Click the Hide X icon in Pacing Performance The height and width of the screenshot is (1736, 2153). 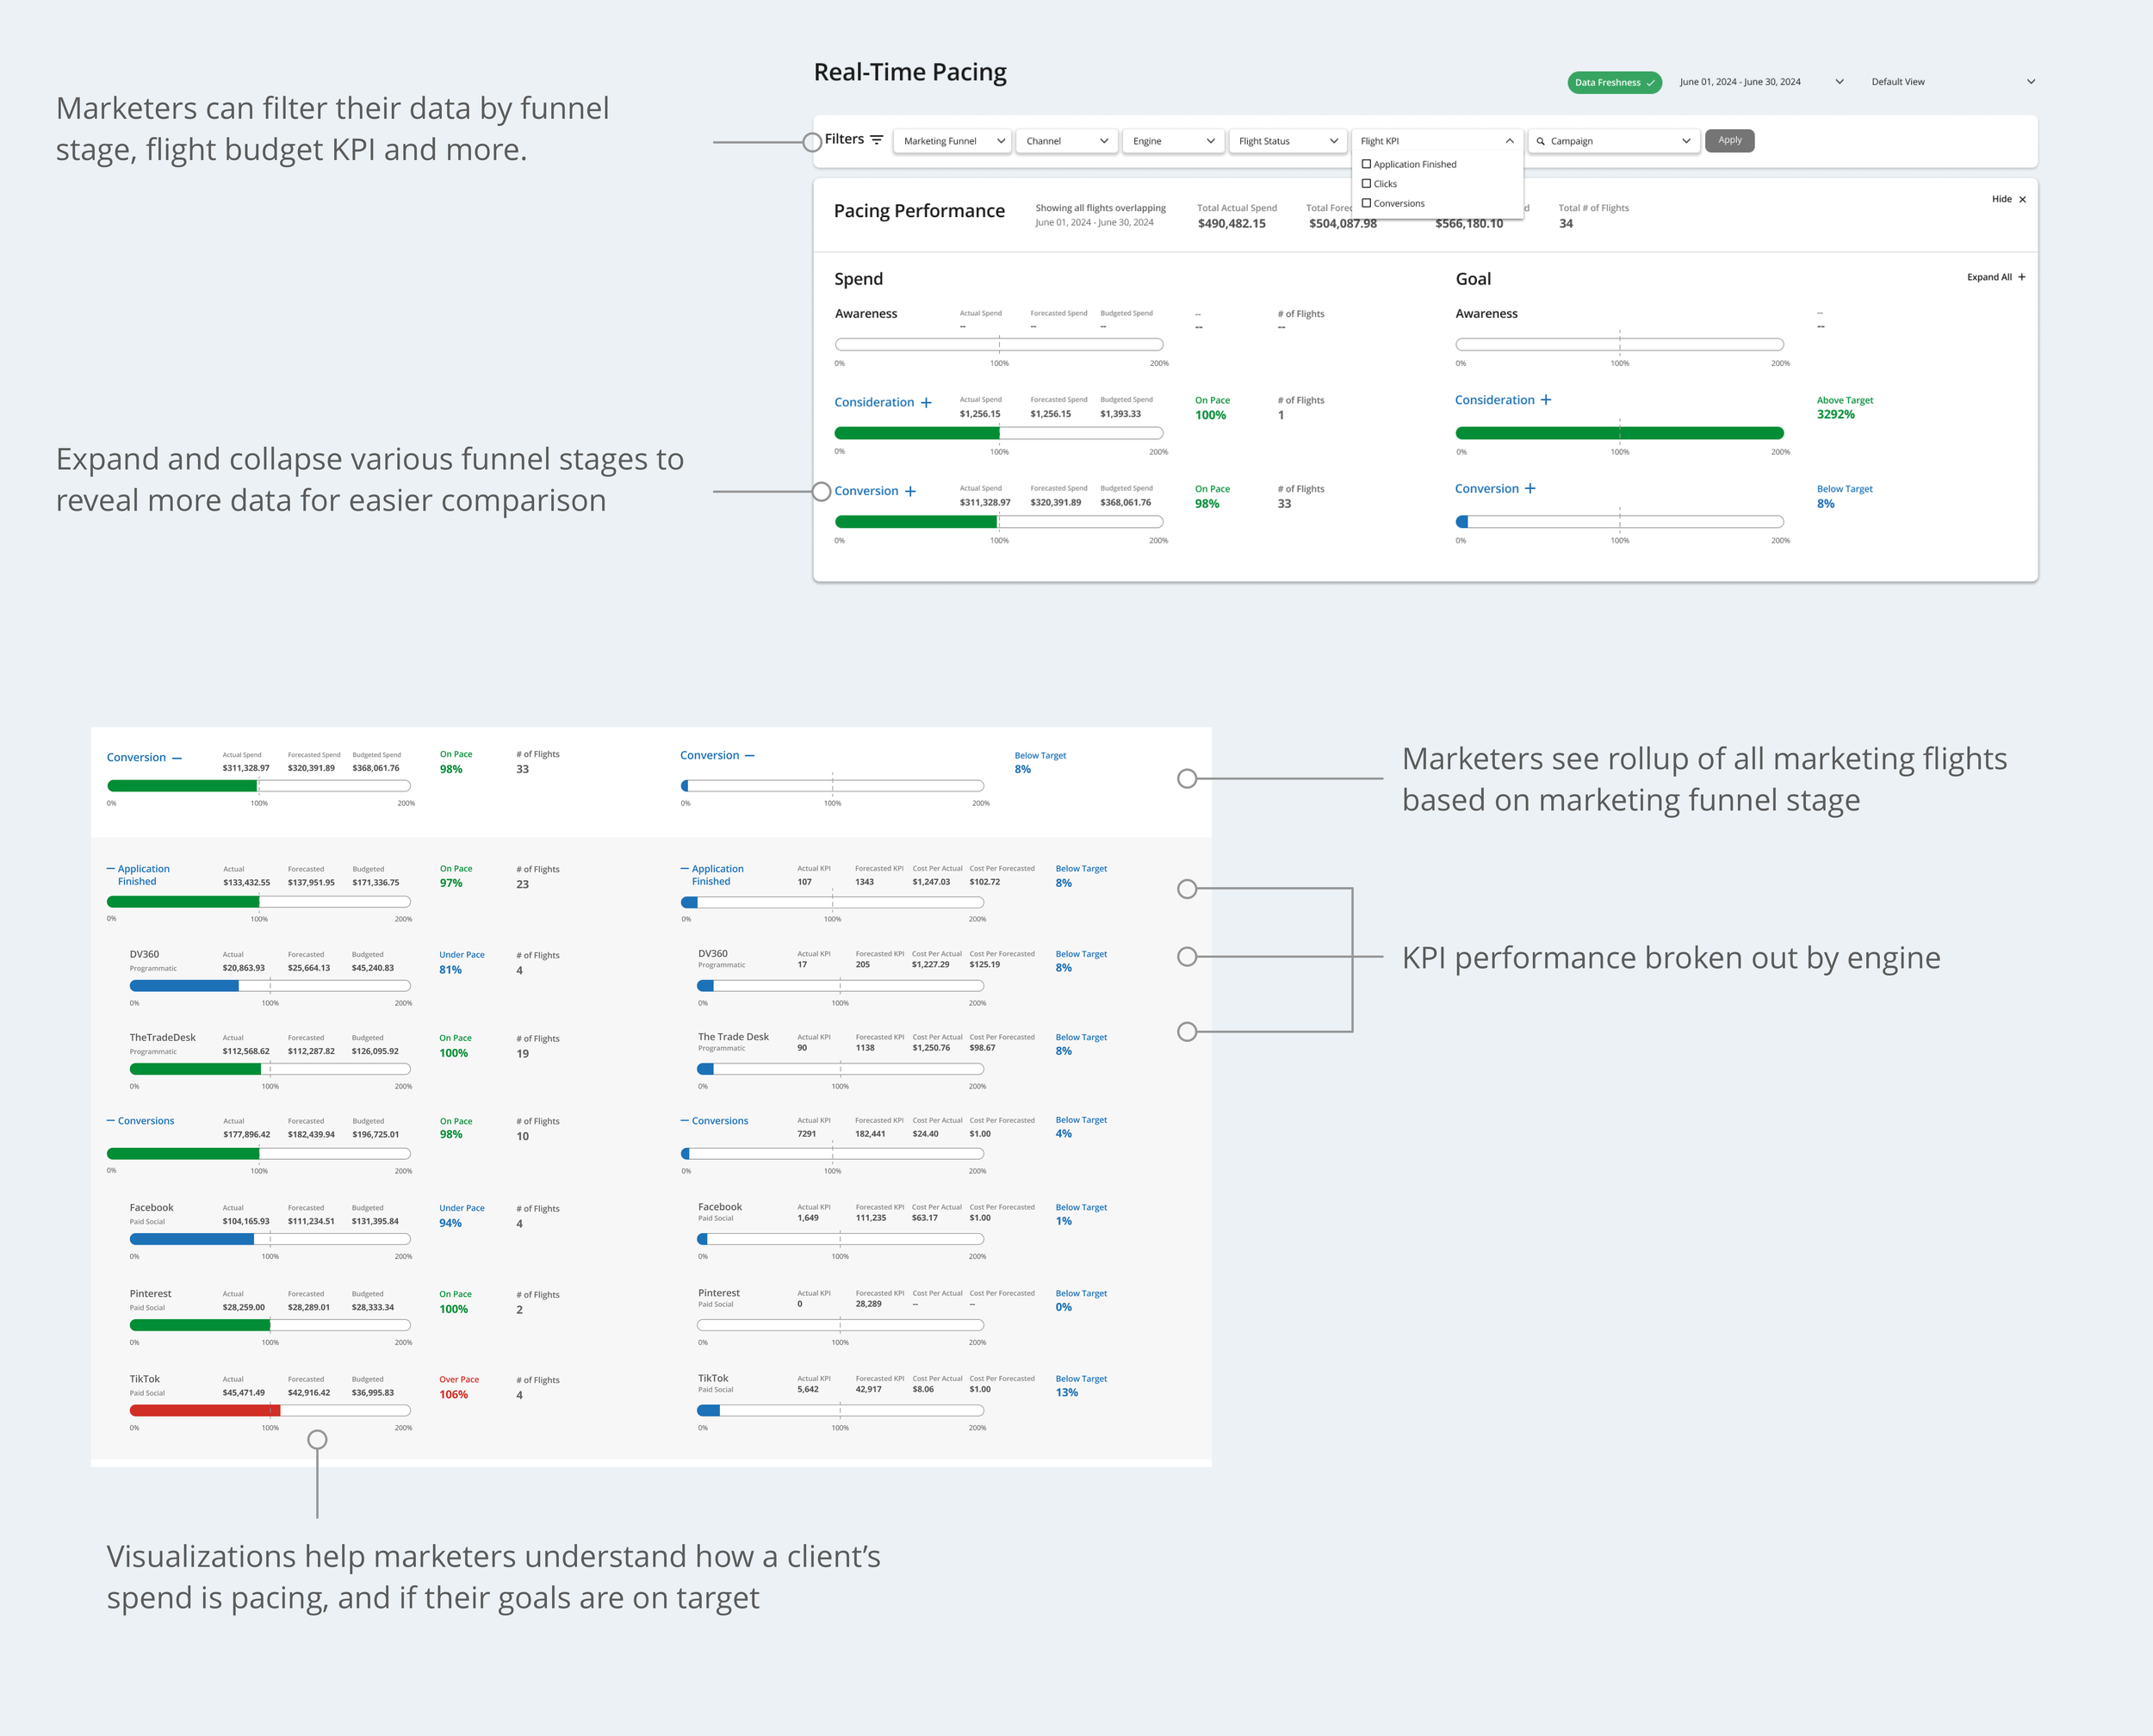pyautogui.click(x=2022, y=200)
